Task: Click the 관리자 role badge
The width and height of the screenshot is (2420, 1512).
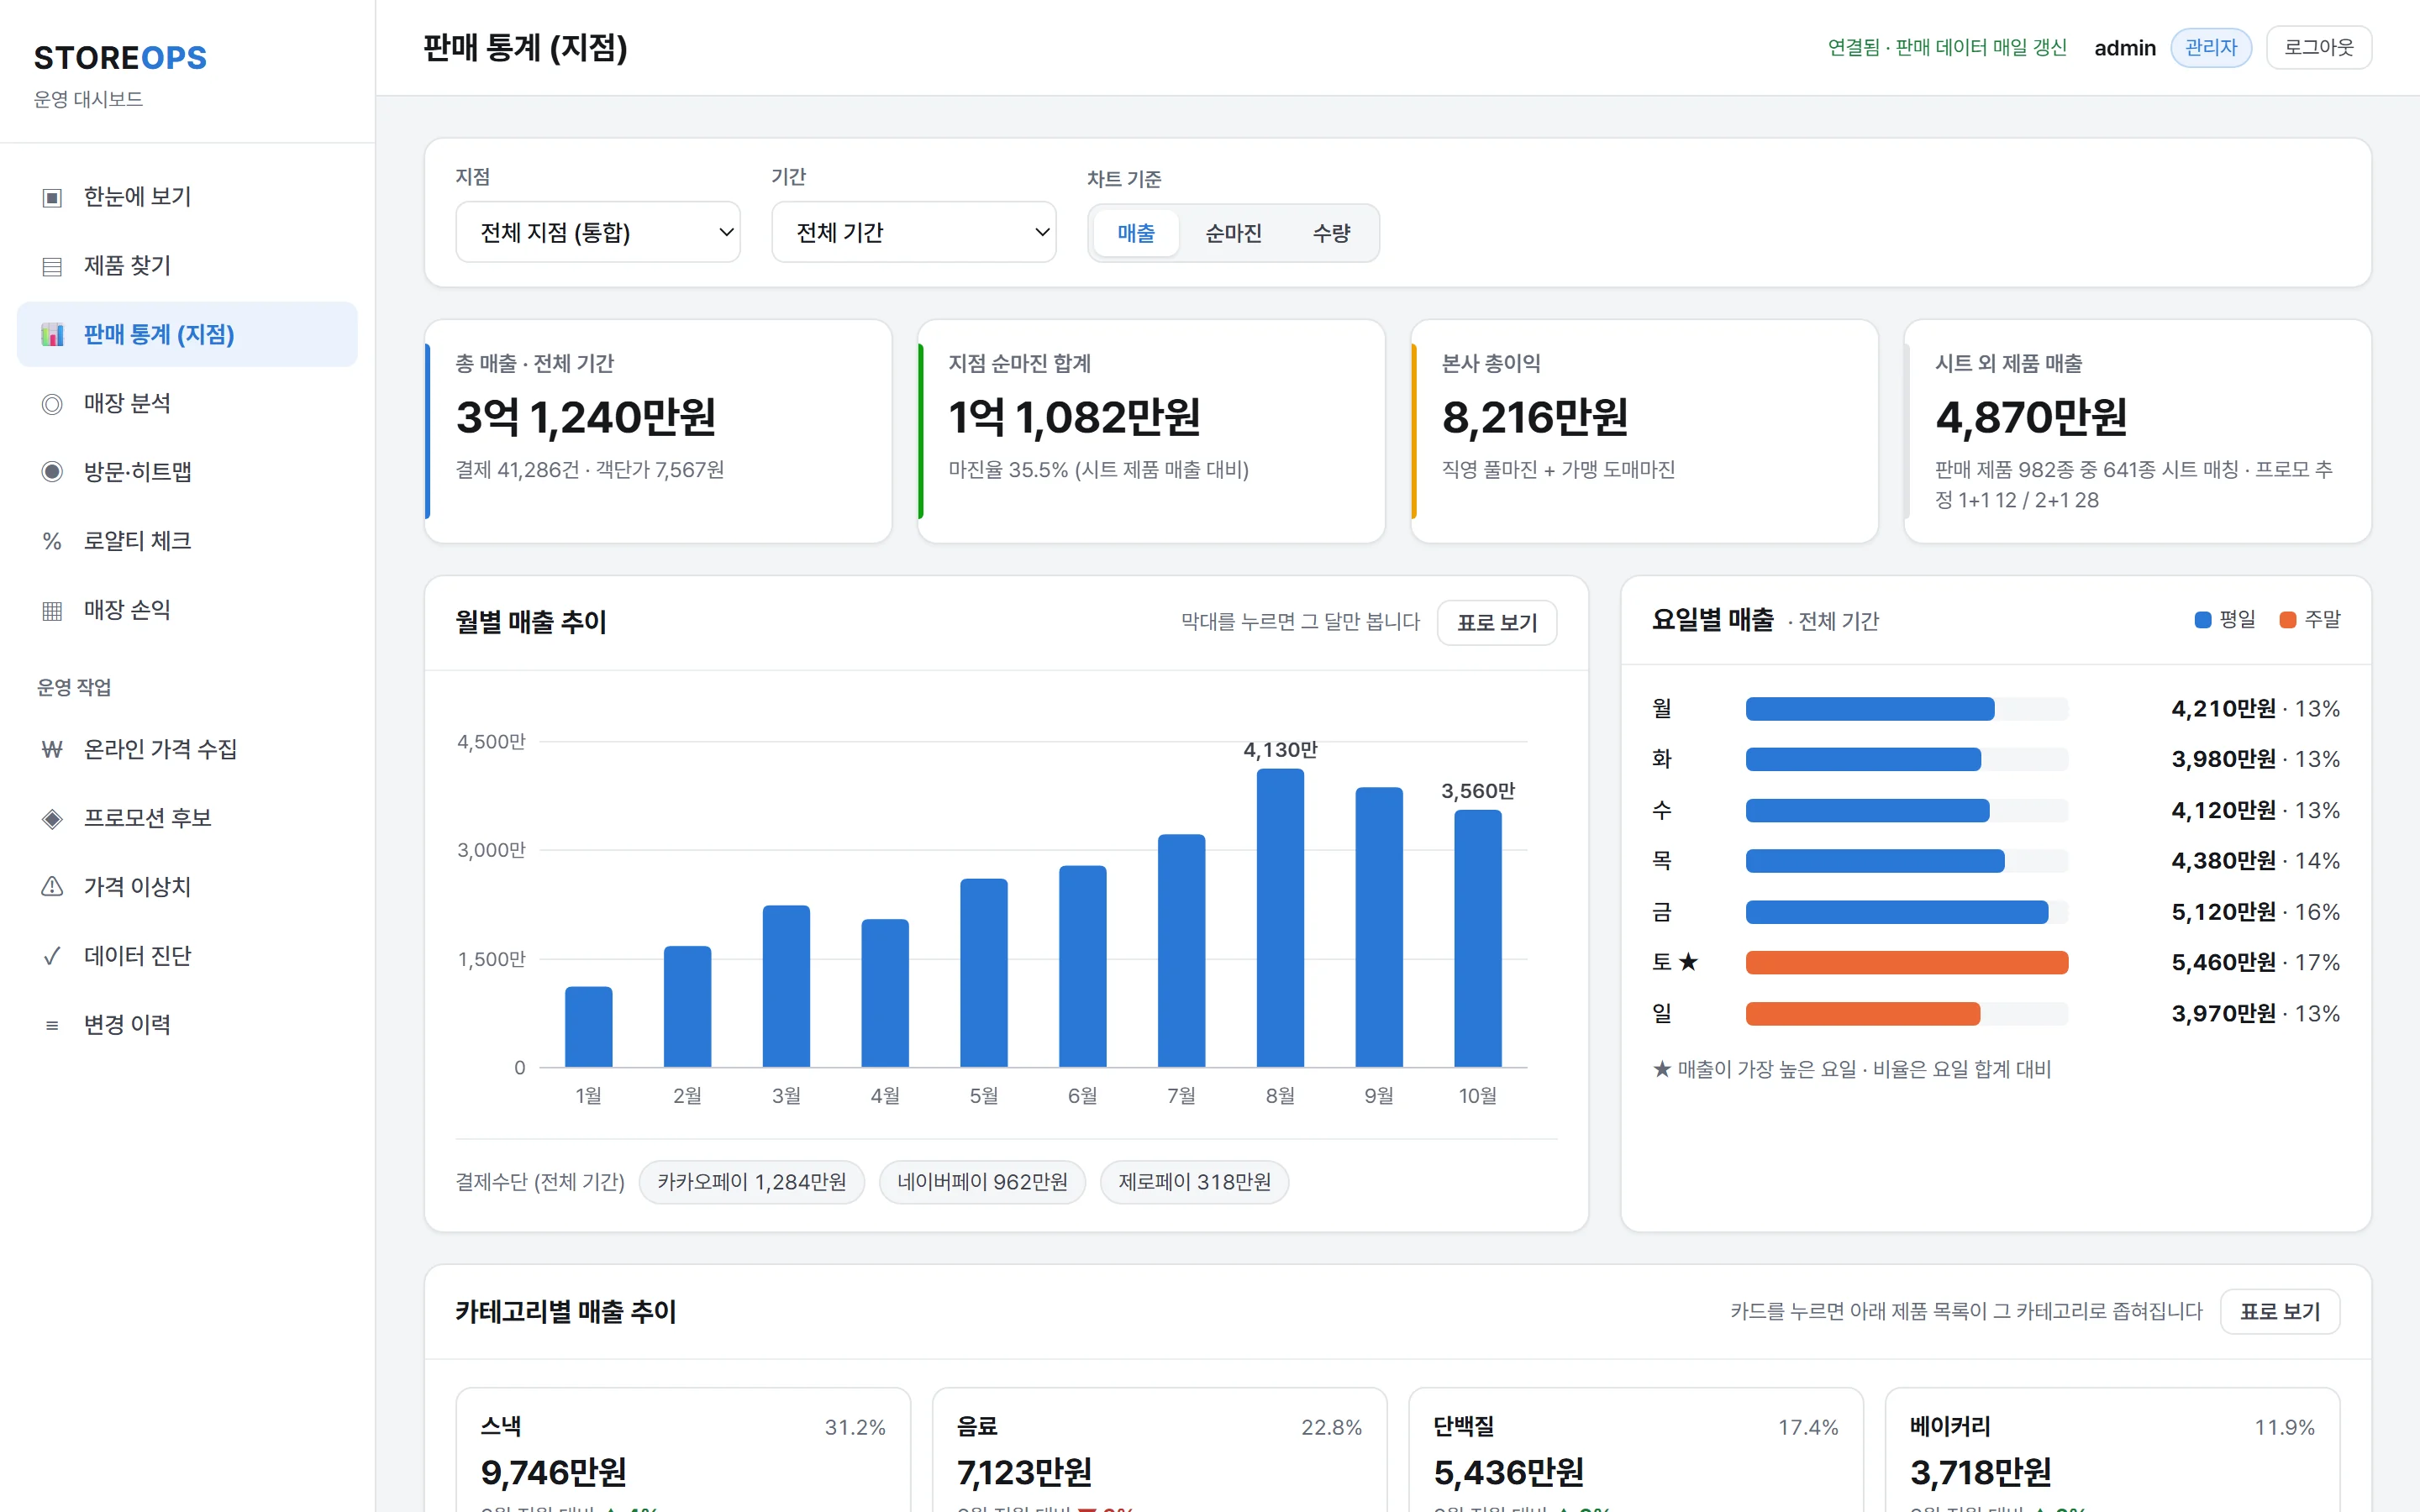Action: (2211, 47)
